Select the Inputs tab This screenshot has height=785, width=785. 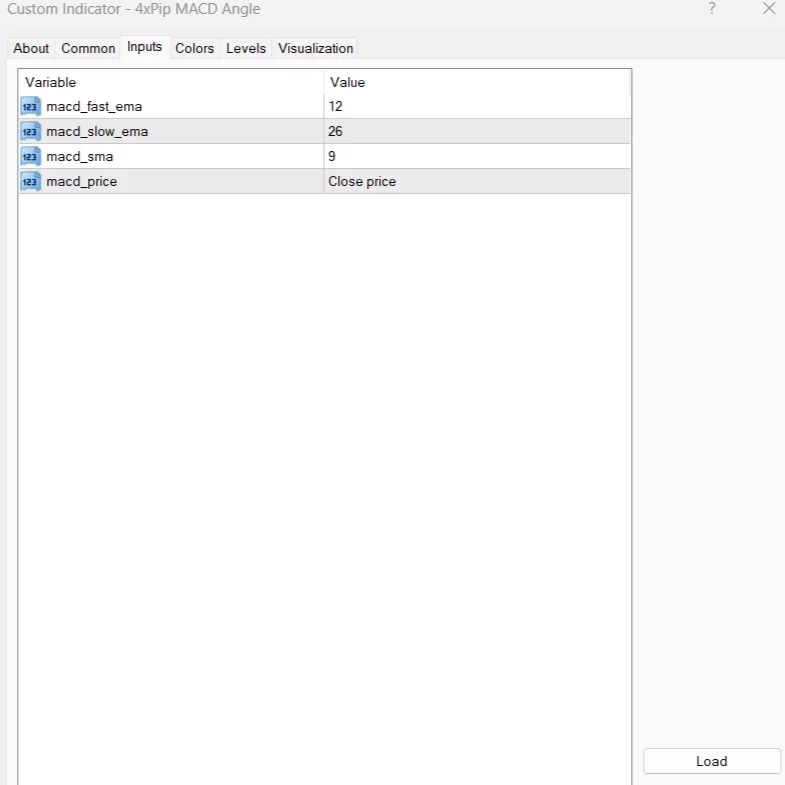tap(145, 47)
